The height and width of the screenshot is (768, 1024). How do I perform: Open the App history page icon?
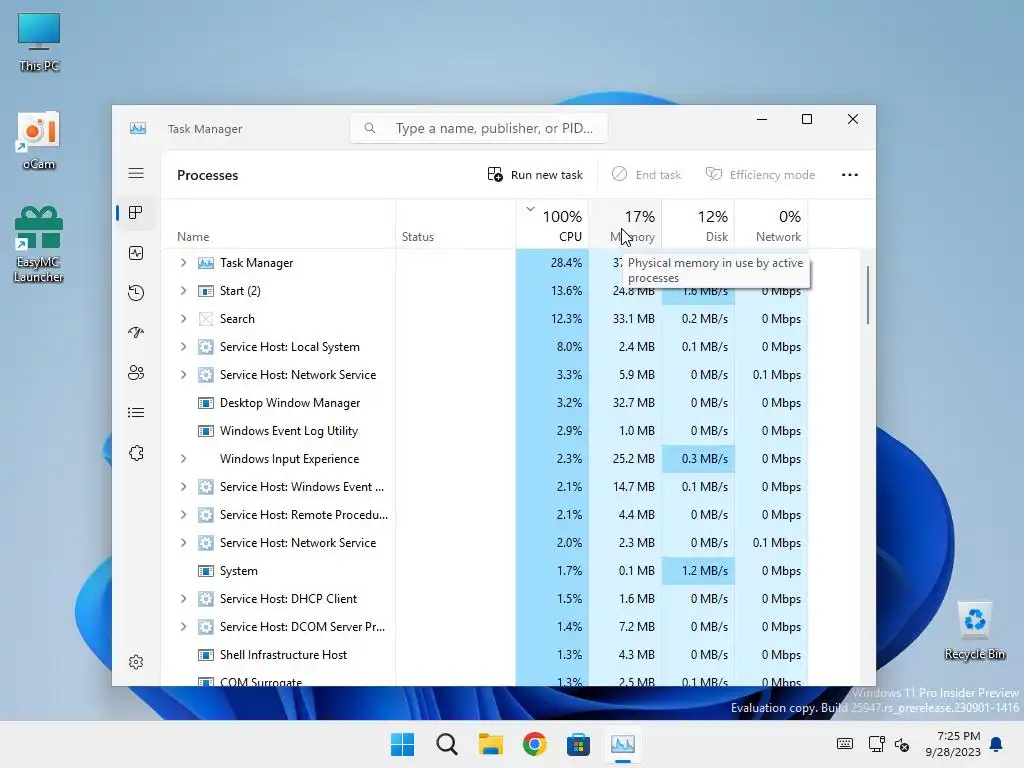point(136,293)
